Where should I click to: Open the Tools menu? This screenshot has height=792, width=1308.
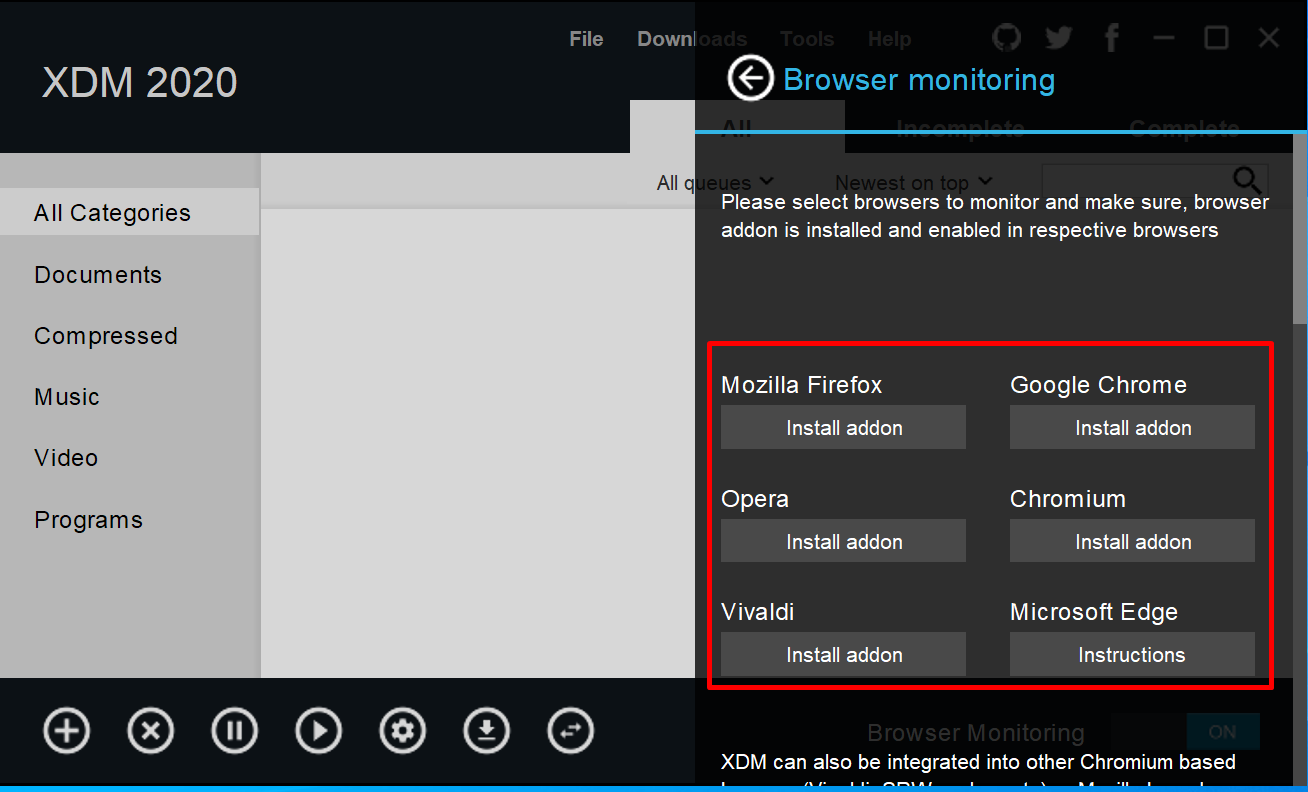[806, 38]
